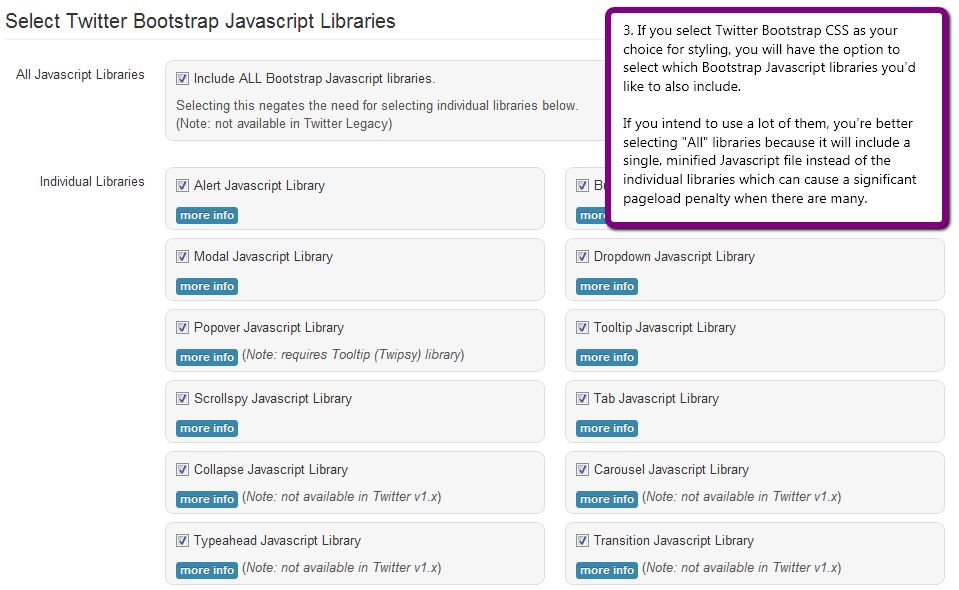The width and height of the screenshot is (959, 590).
Task: Toggle the Dropdown Javascript Library checkbox
Action: (x=582, y=256)
